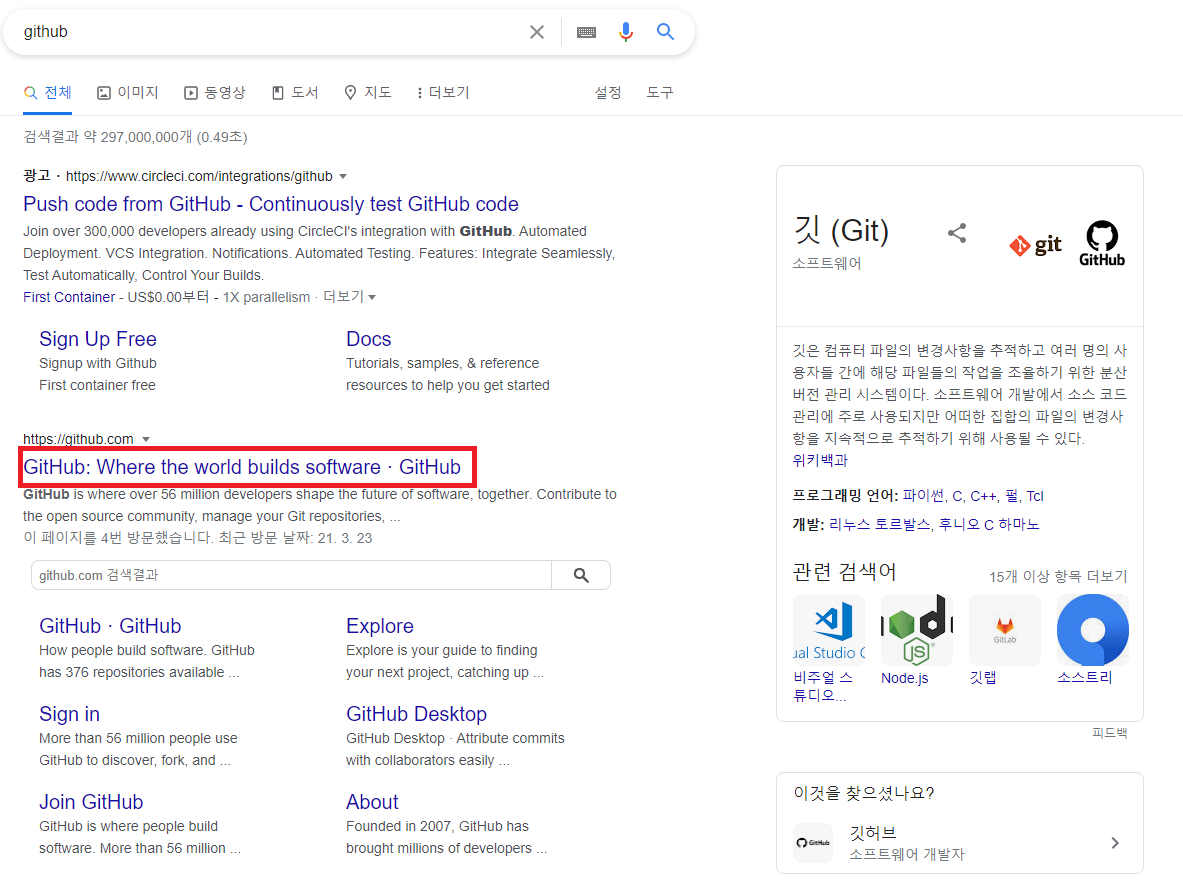Click the github search text field
1183x887 pixels.
click(272, 32)
